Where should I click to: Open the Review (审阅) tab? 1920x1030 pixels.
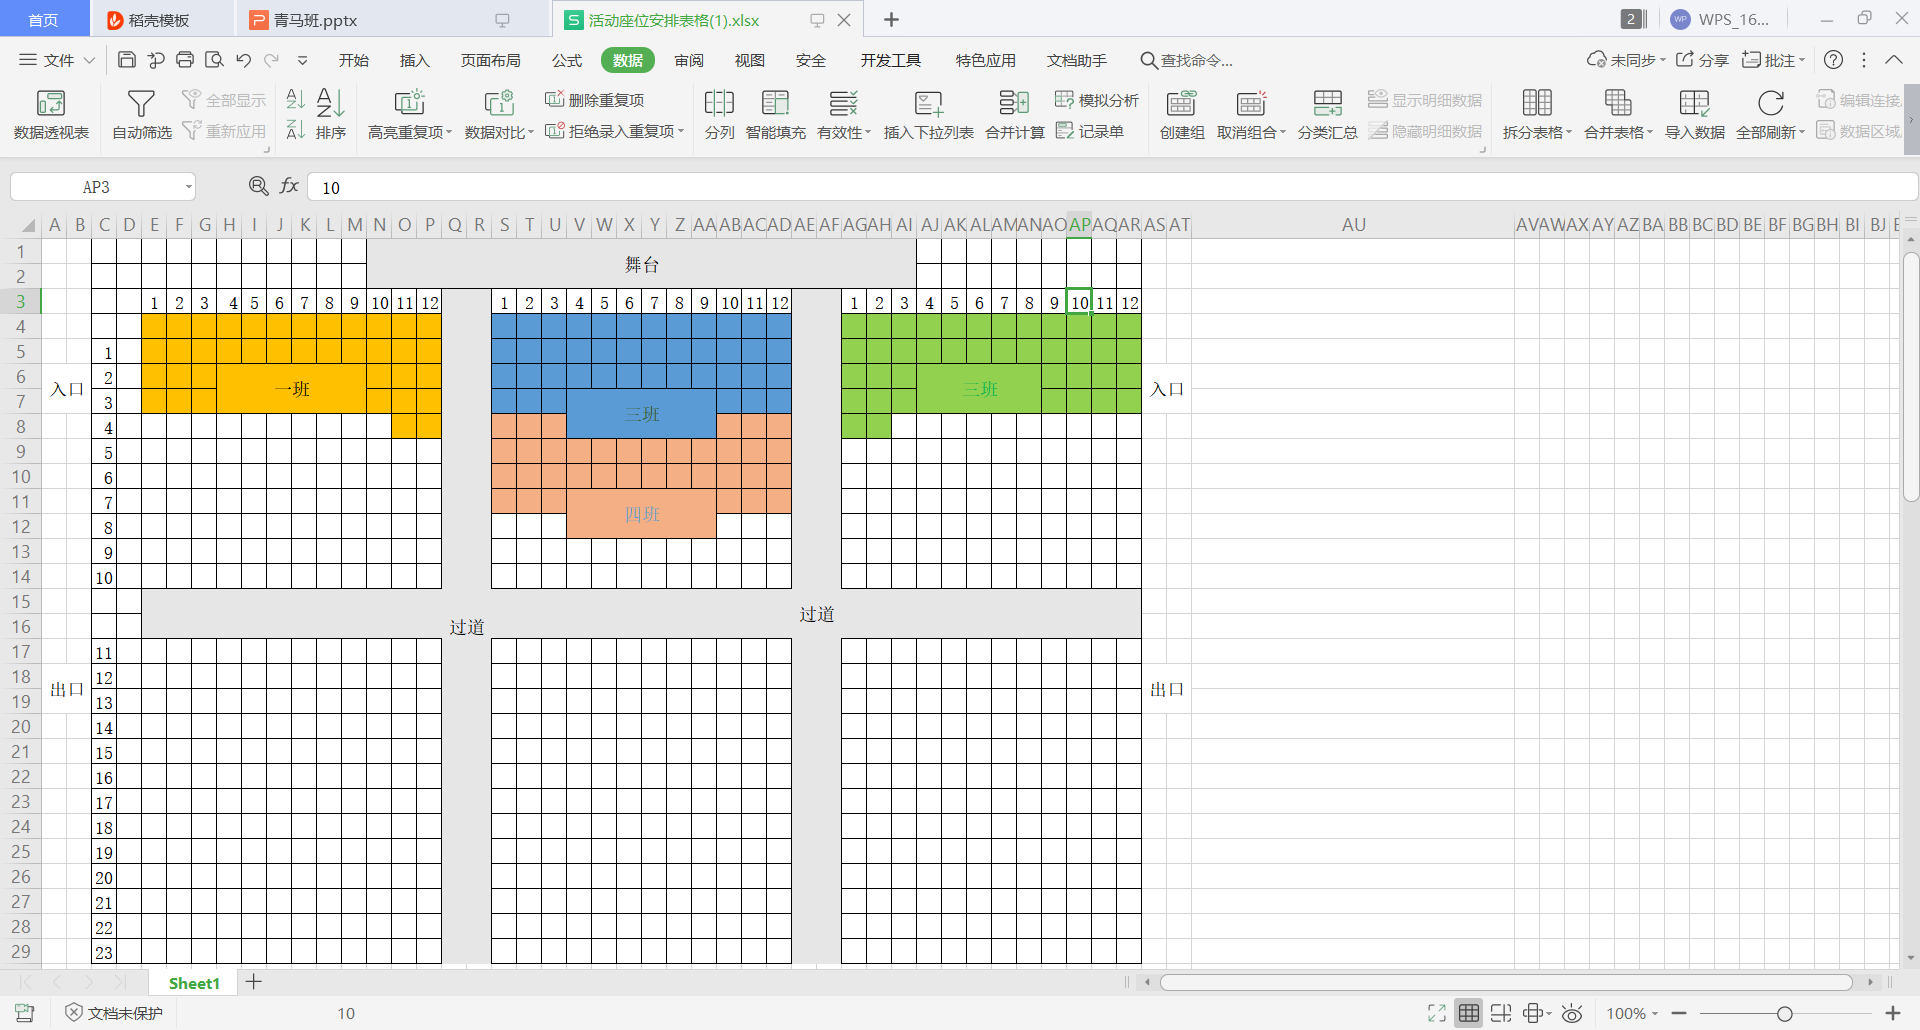(x=689, y=60)
